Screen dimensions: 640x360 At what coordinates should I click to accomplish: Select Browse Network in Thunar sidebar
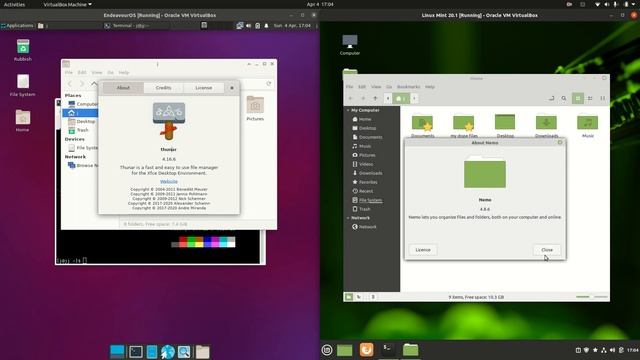point(83,165)
